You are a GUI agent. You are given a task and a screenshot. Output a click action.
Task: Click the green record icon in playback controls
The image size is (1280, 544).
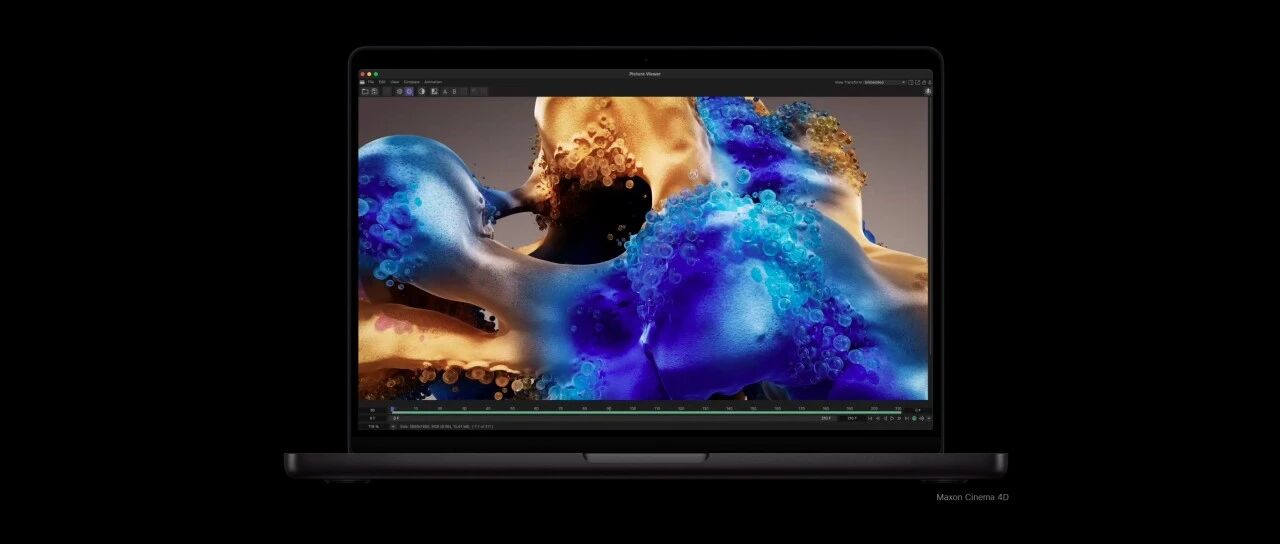[x=914, y=418]
